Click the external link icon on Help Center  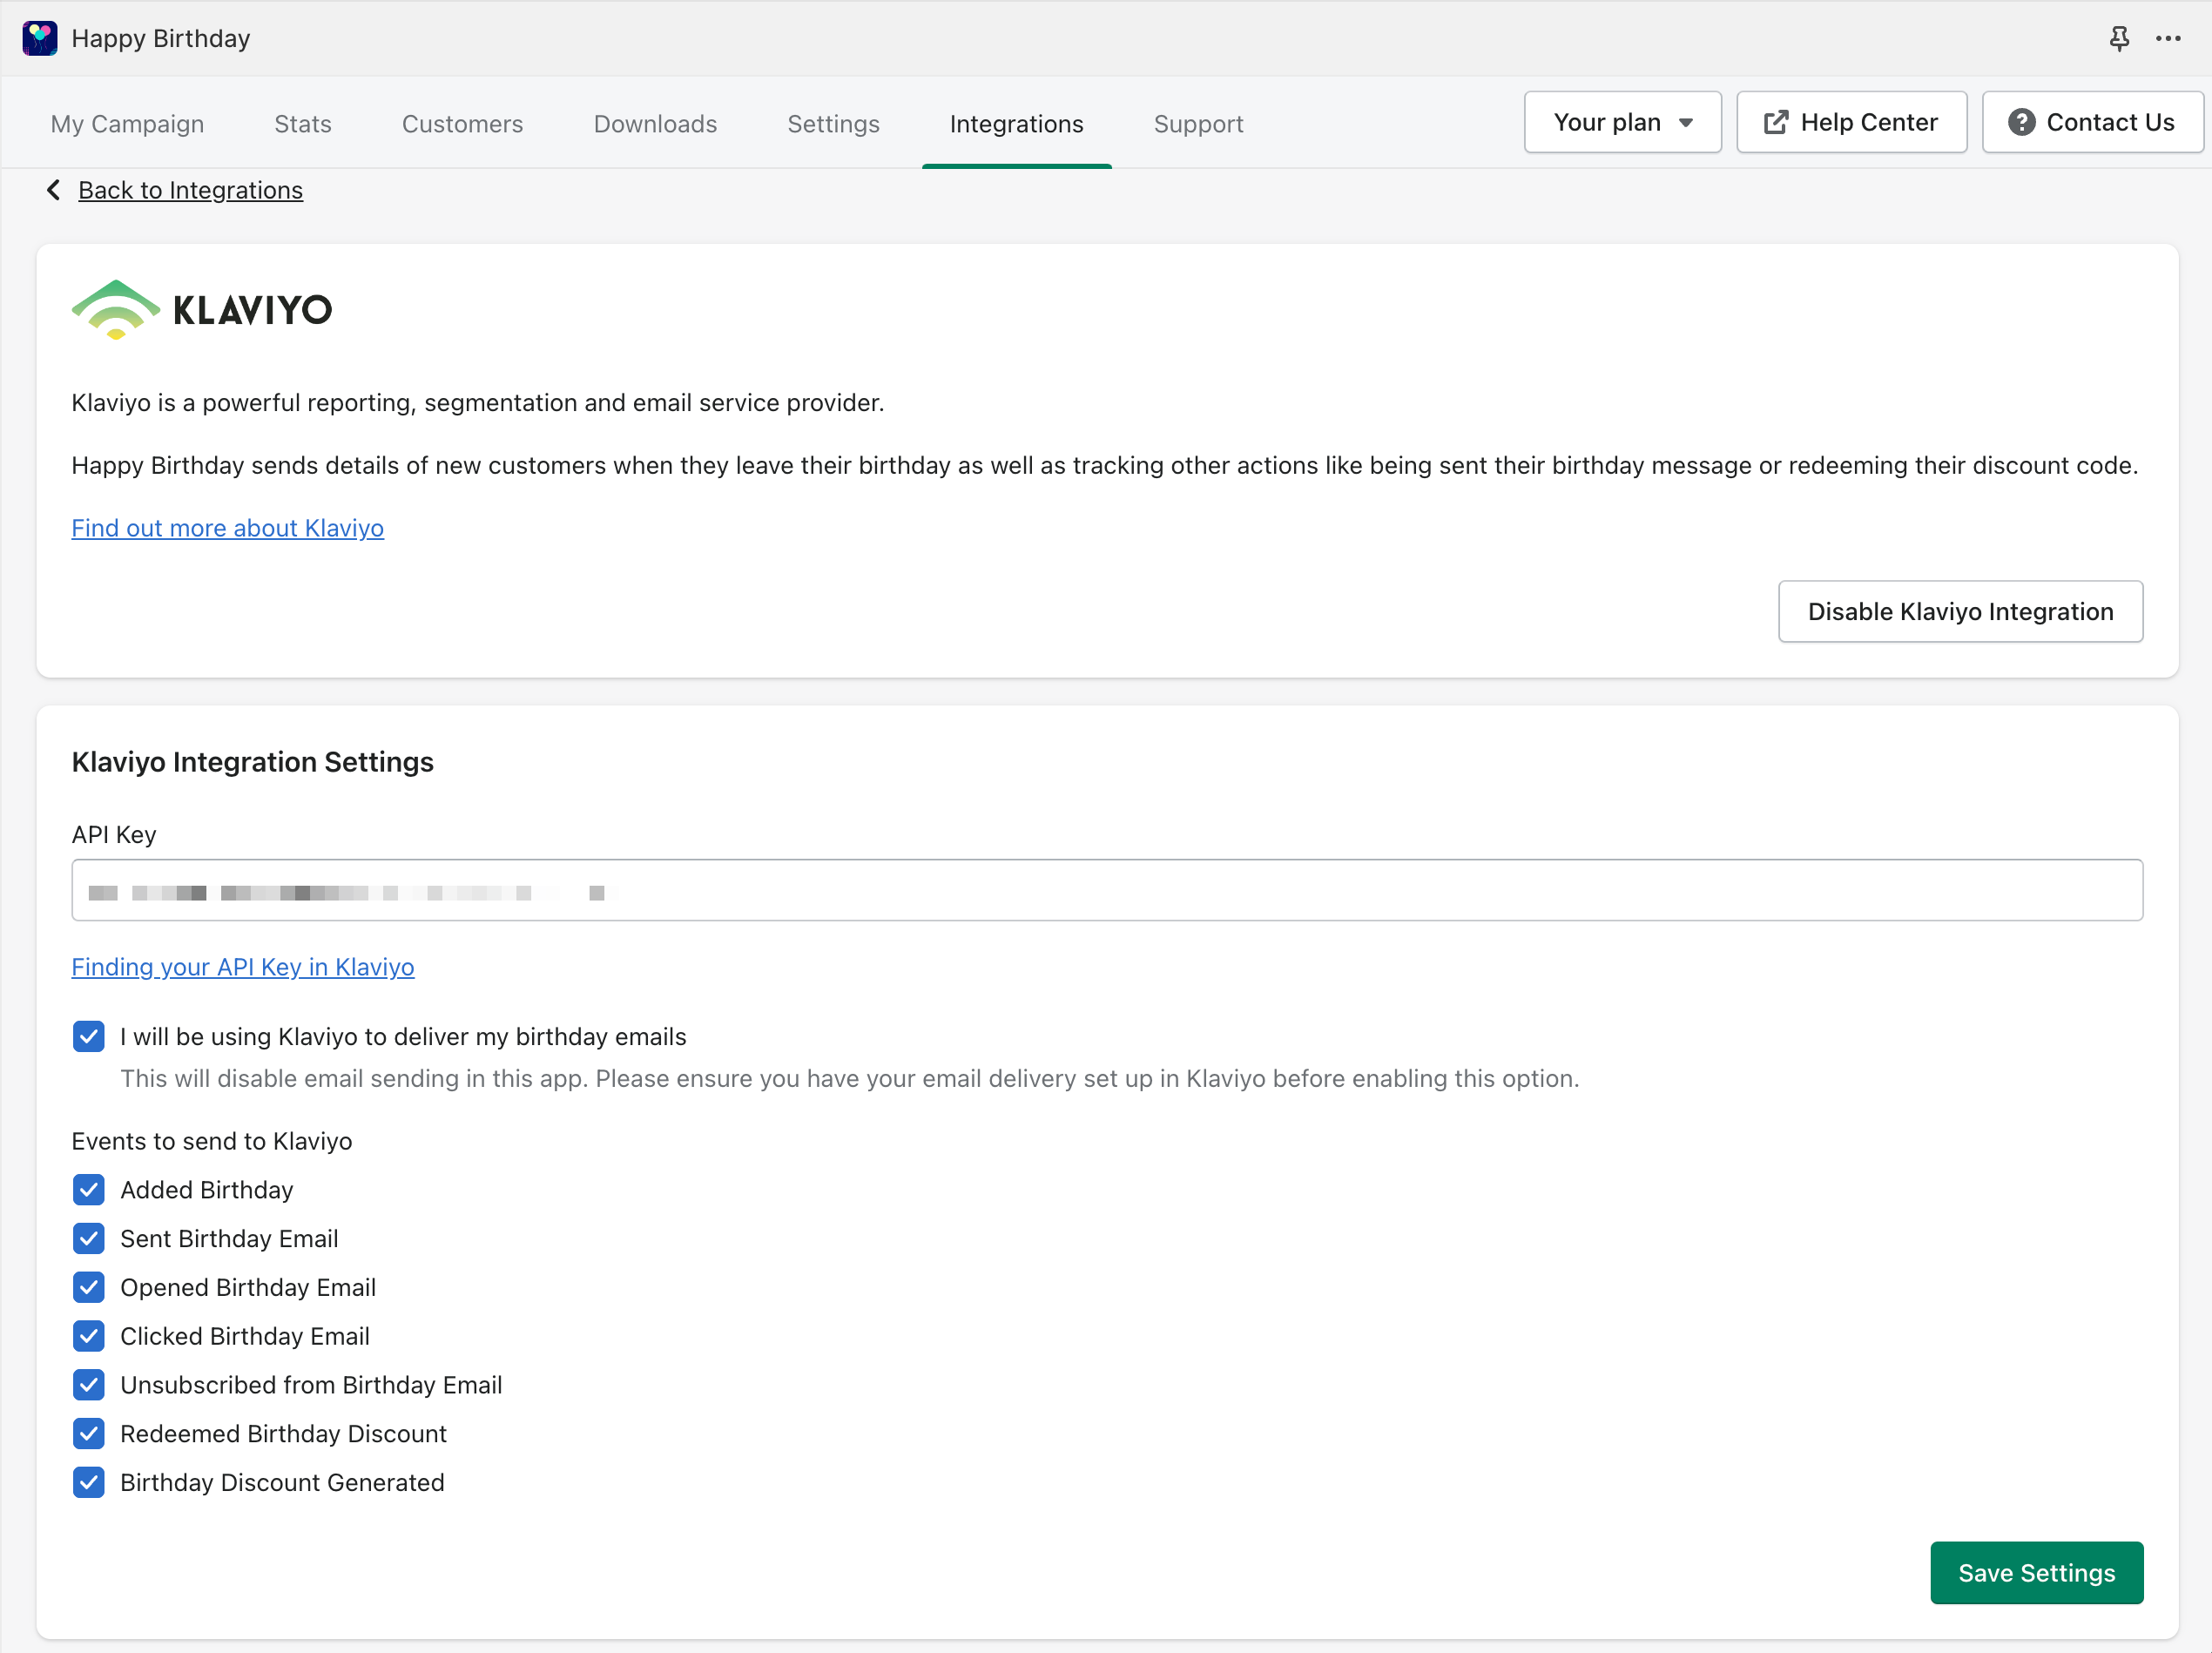pos(1776,121)
